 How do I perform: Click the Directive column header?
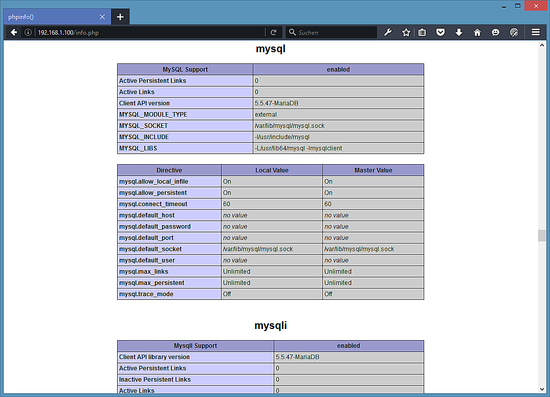pyautogui.click(x=169, y=170)
